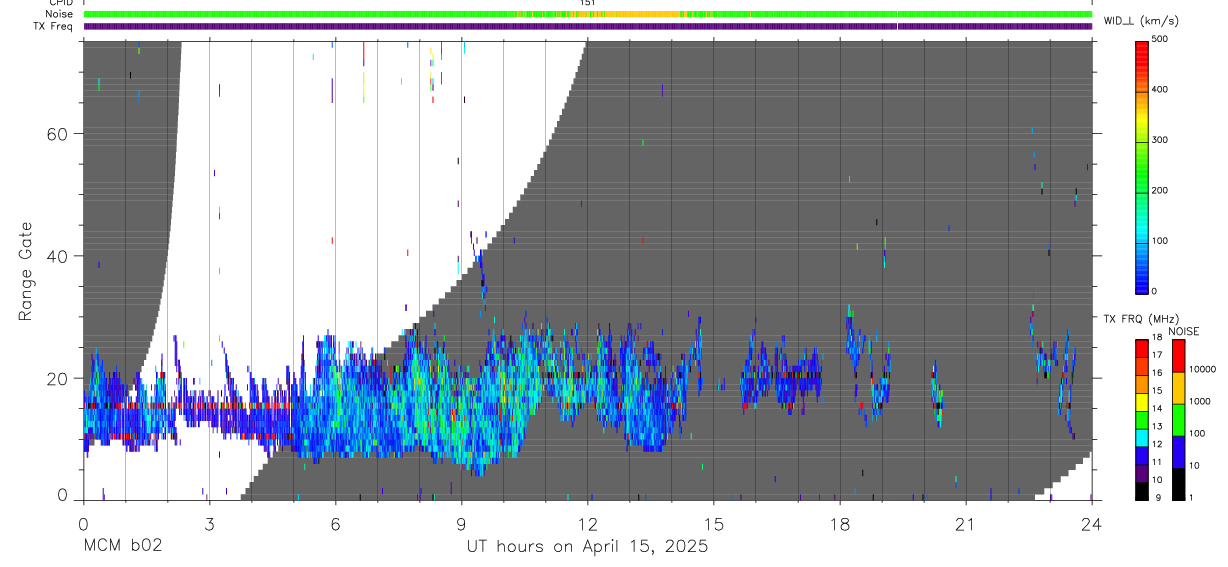Click the "6" tick on the UT hours axis
Screen dimensions: 1228x567
pyautogui.click(x=335, y=523)
